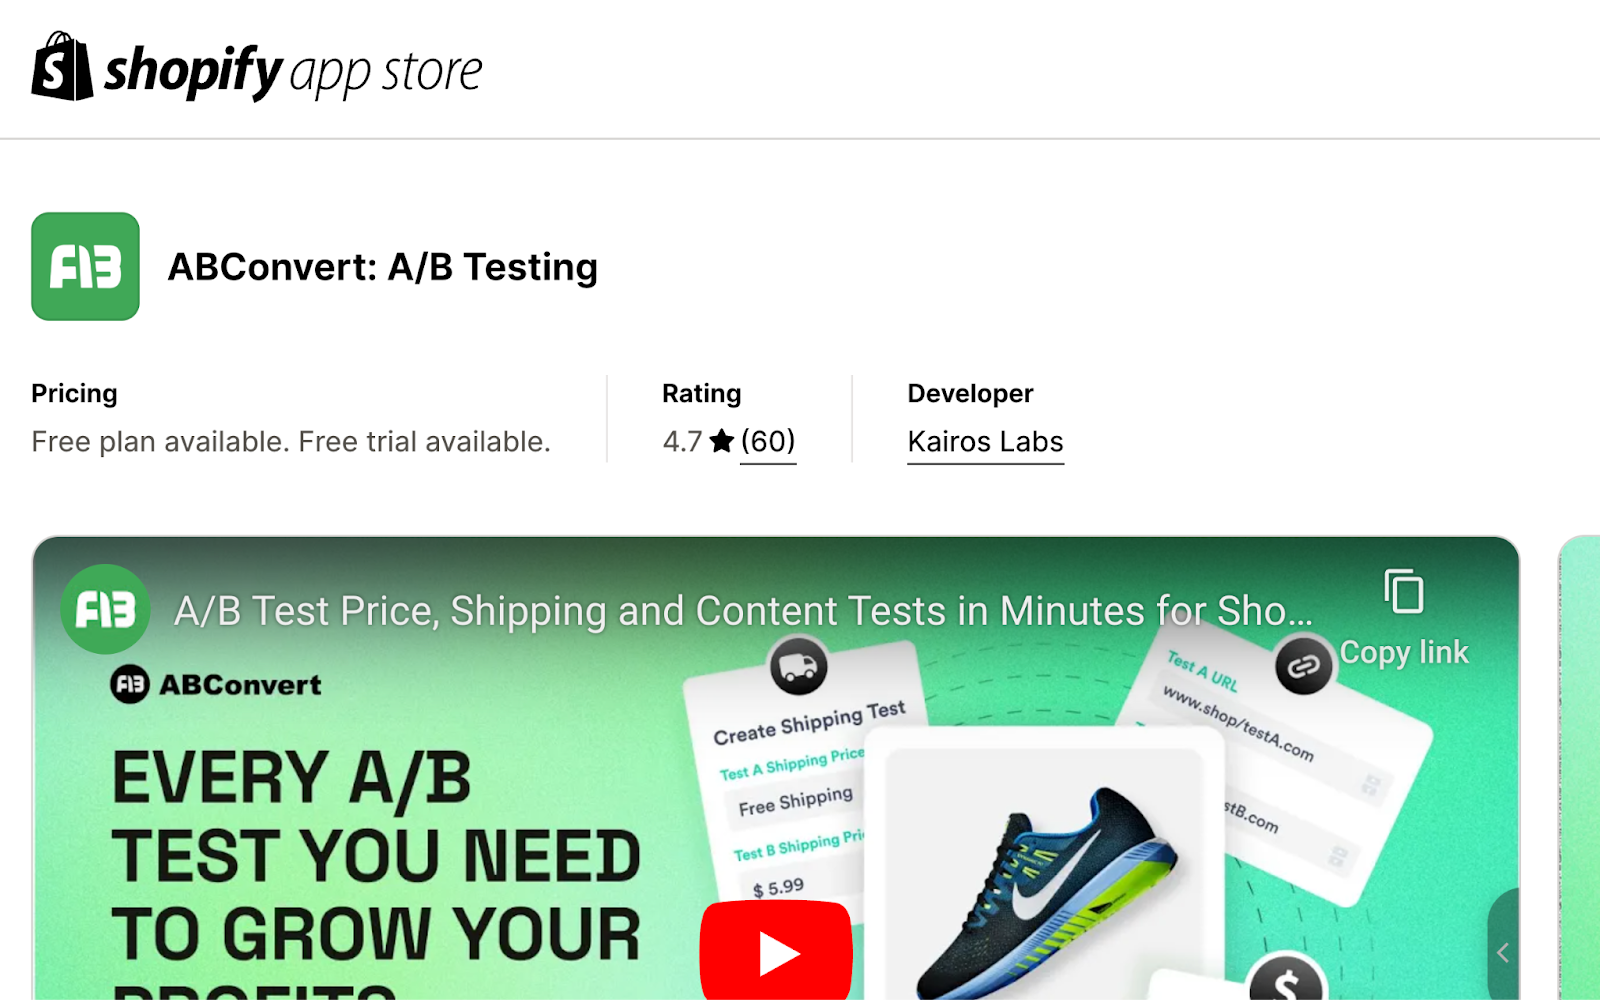This screenshot has width=1600, height=1000.
Task: Click the dollar sign icon in video
Action: pyautogui.click(x=1287, y=981)
